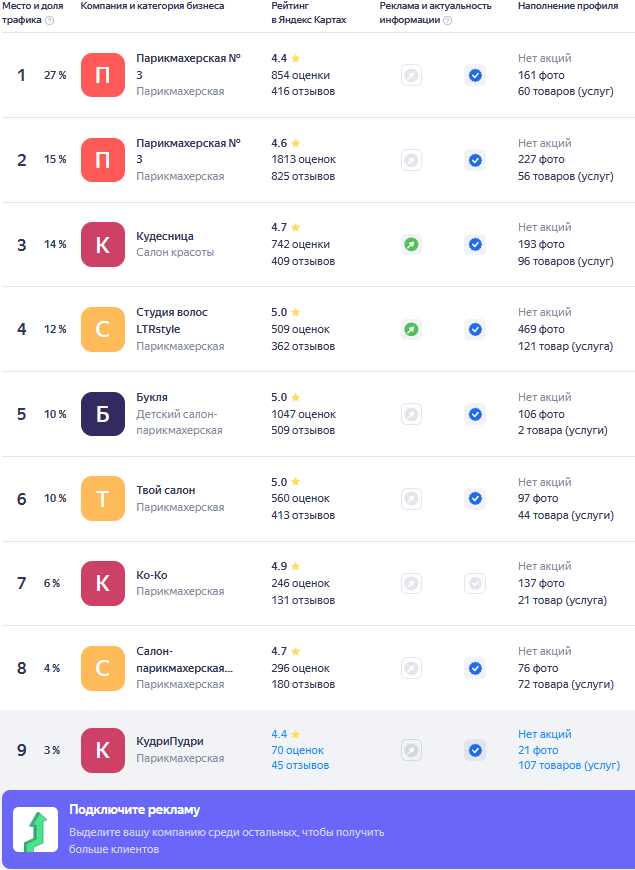The image size is (635, 870).
Task: Click the purple 'Б' logo of Букля
Action: [103, 414]
